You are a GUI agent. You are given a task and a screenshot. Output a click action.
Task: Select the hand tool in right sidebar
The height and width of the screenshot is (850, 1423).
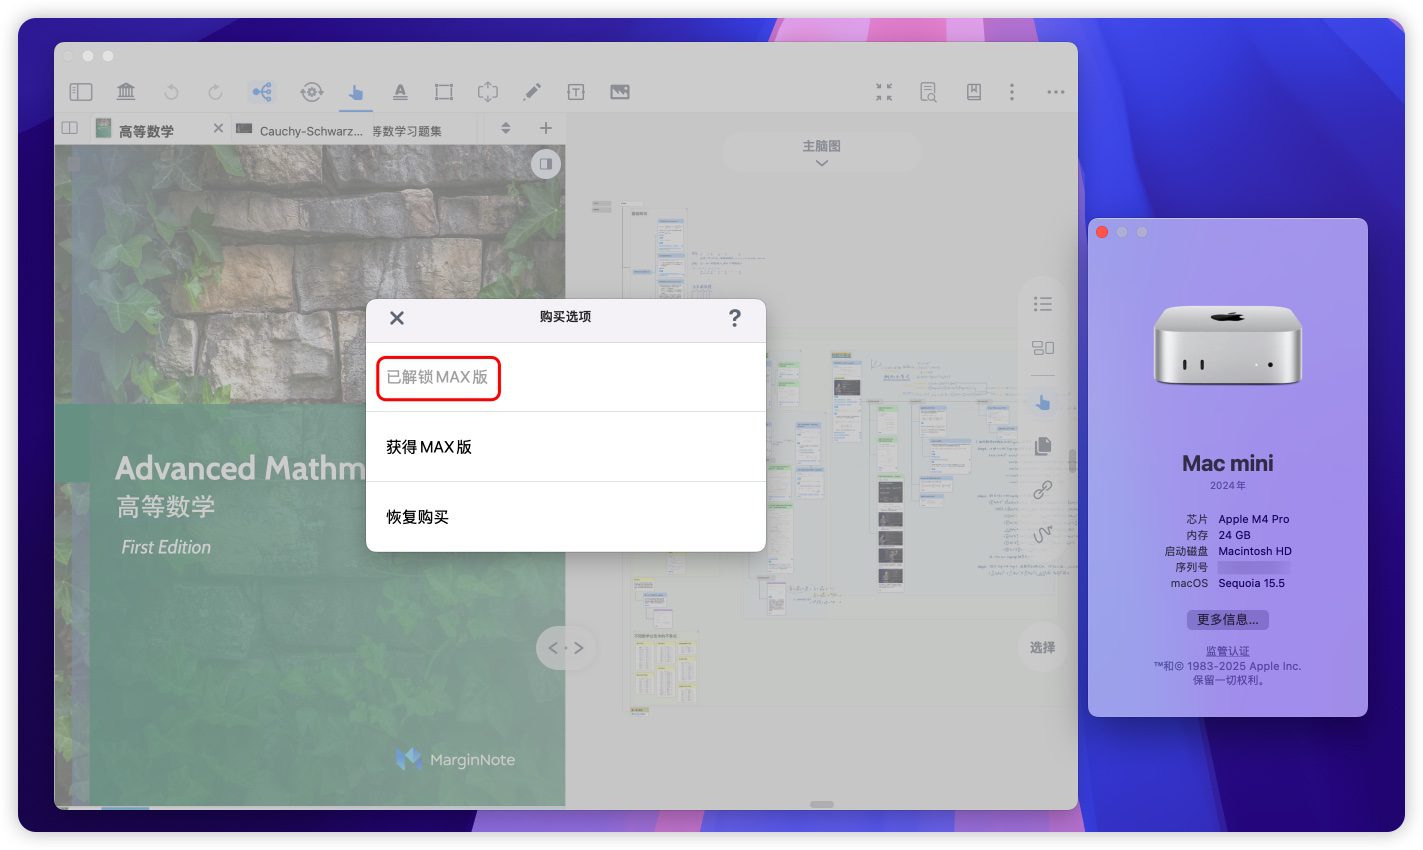tap(1043, 402)
